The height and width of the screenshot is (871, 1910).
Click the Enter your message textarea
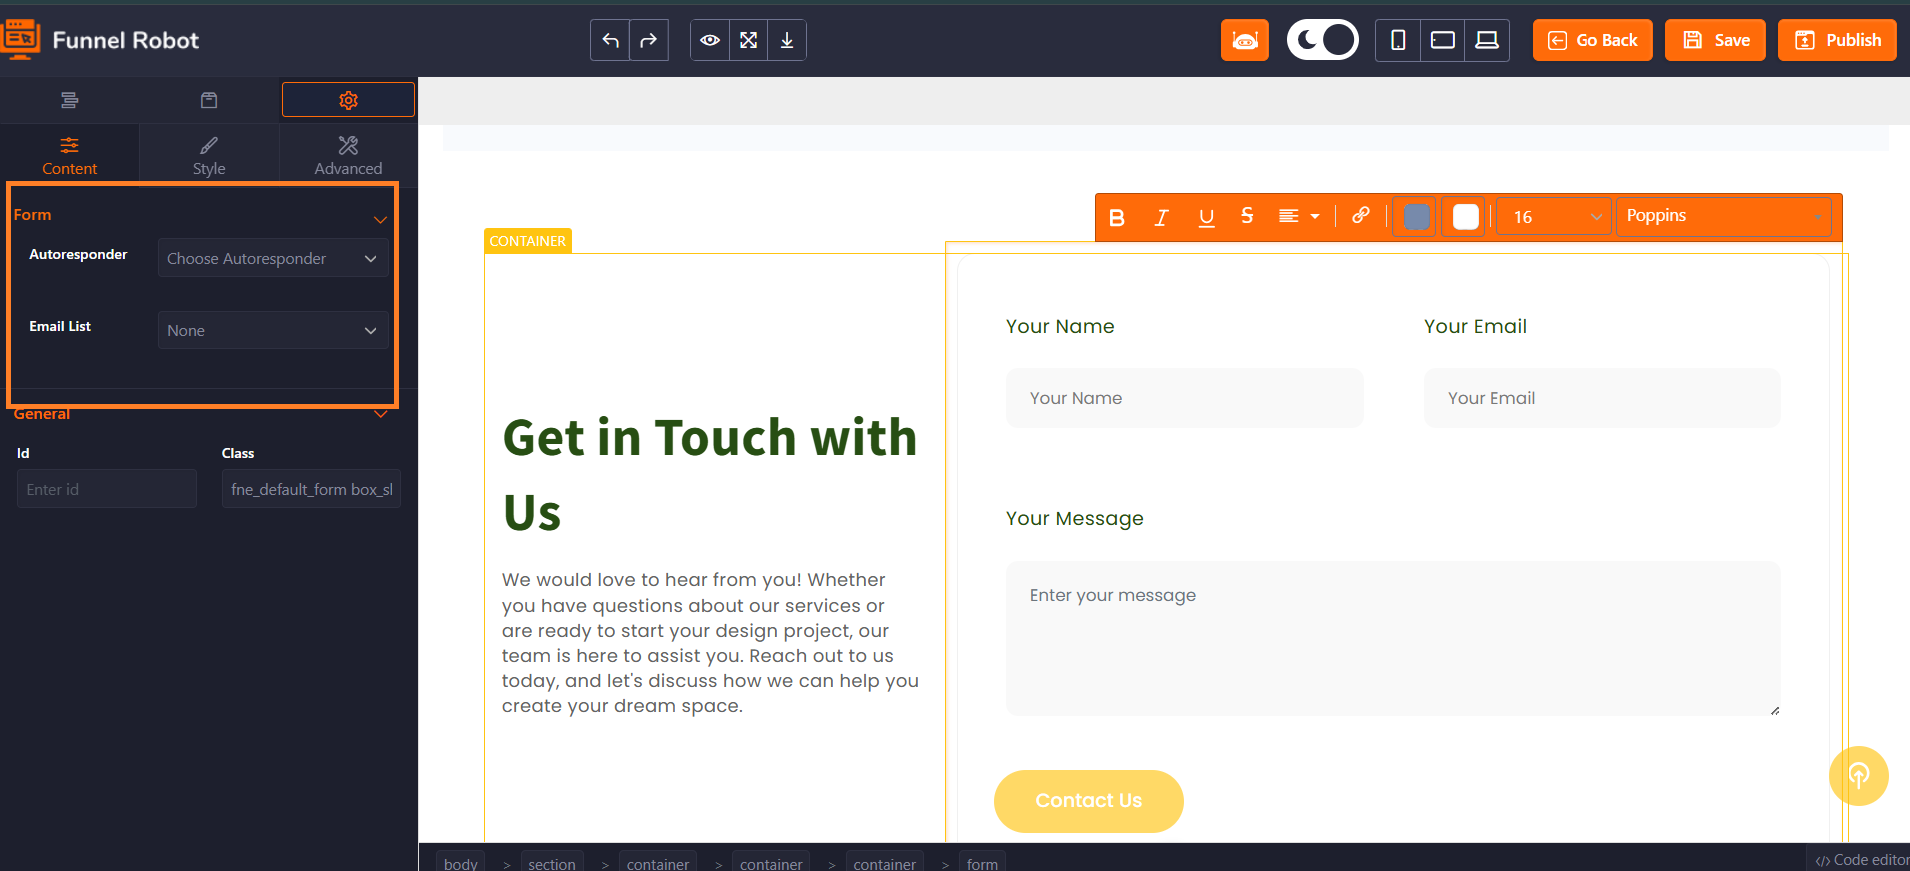click(x=1393, y=638)
